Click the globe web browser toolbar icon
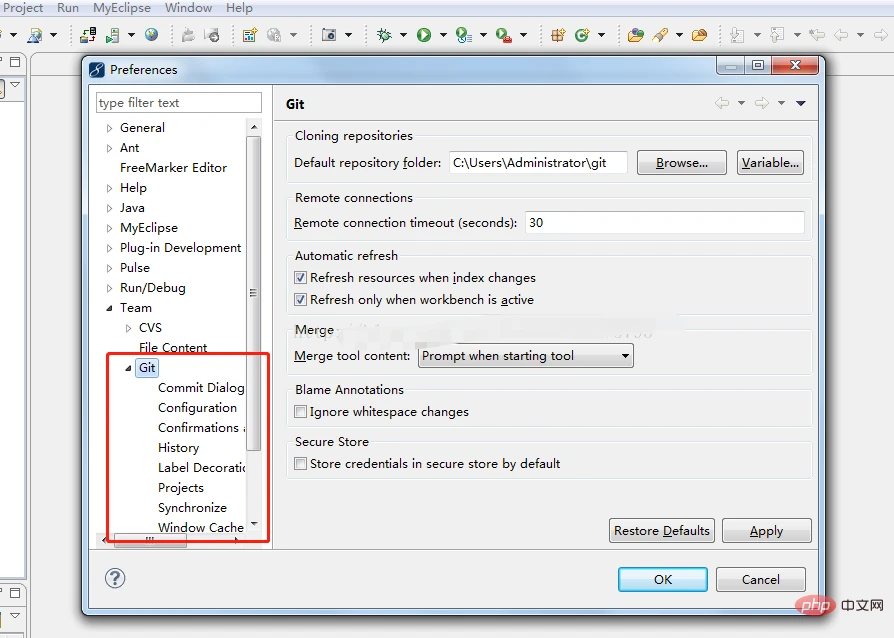Image resolution: width=894 pixels, height=638 pixels. point(151,35)
